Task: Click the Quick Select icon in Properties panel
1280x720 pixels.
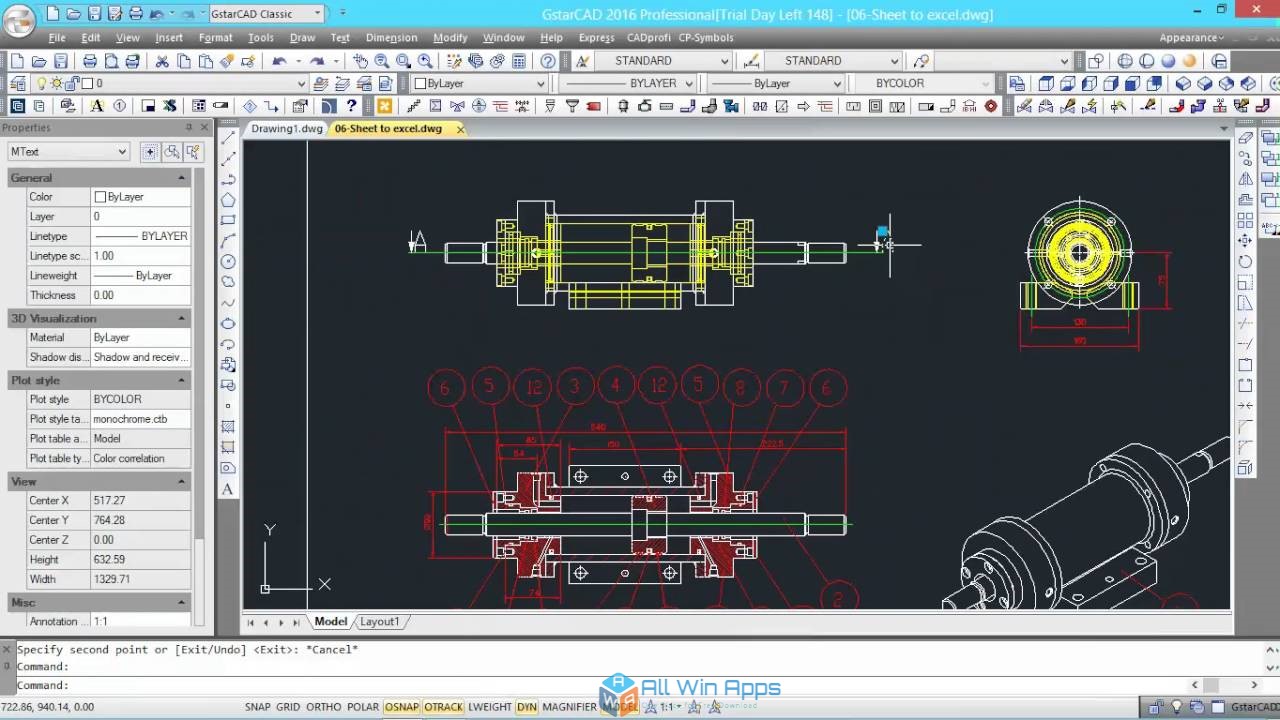Action: 193,152
